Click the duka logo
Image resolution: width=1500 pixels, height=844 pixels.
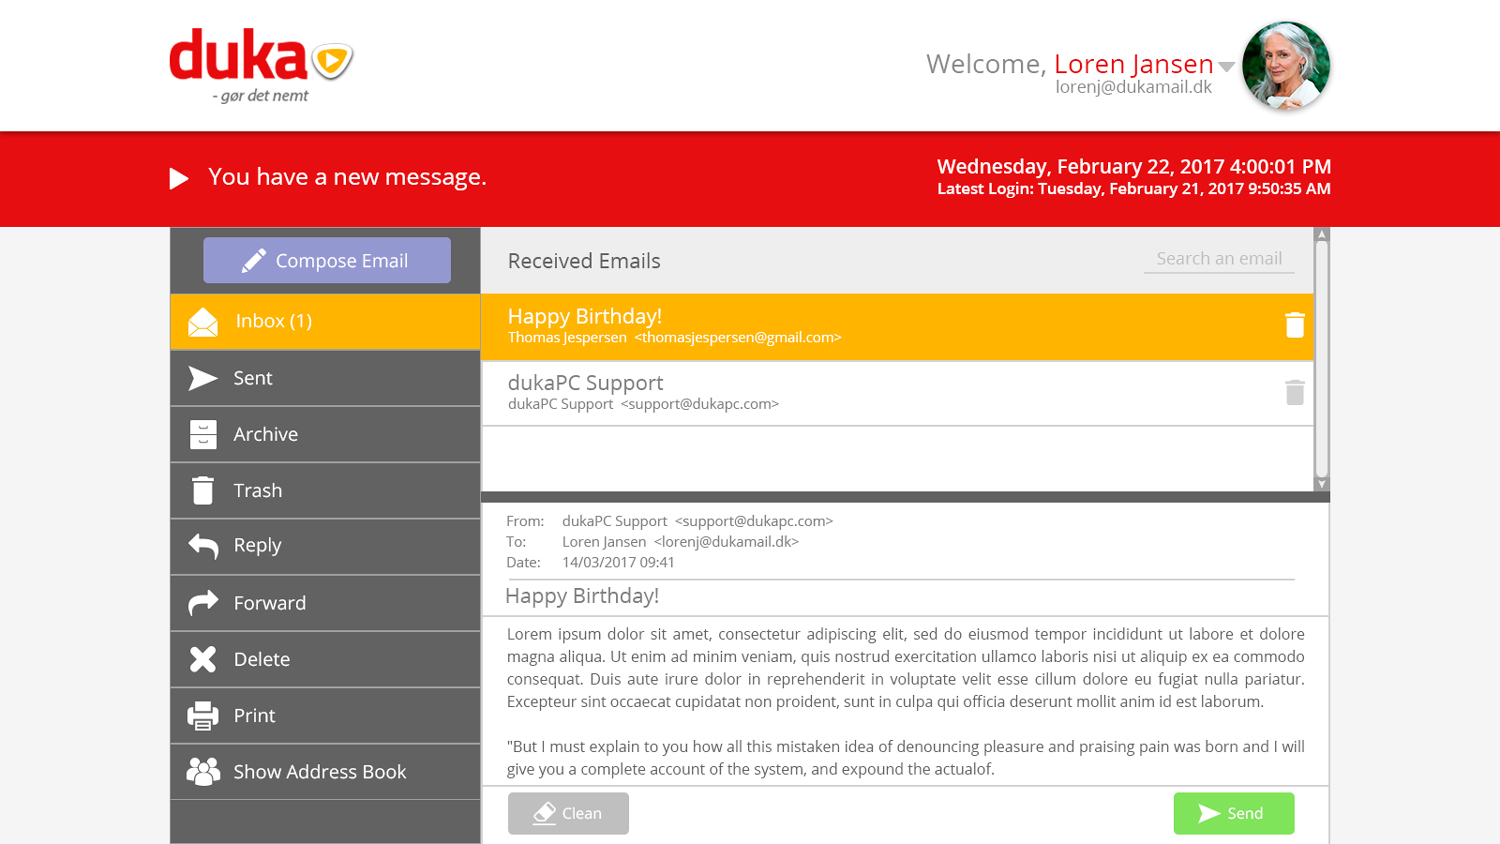261,65
